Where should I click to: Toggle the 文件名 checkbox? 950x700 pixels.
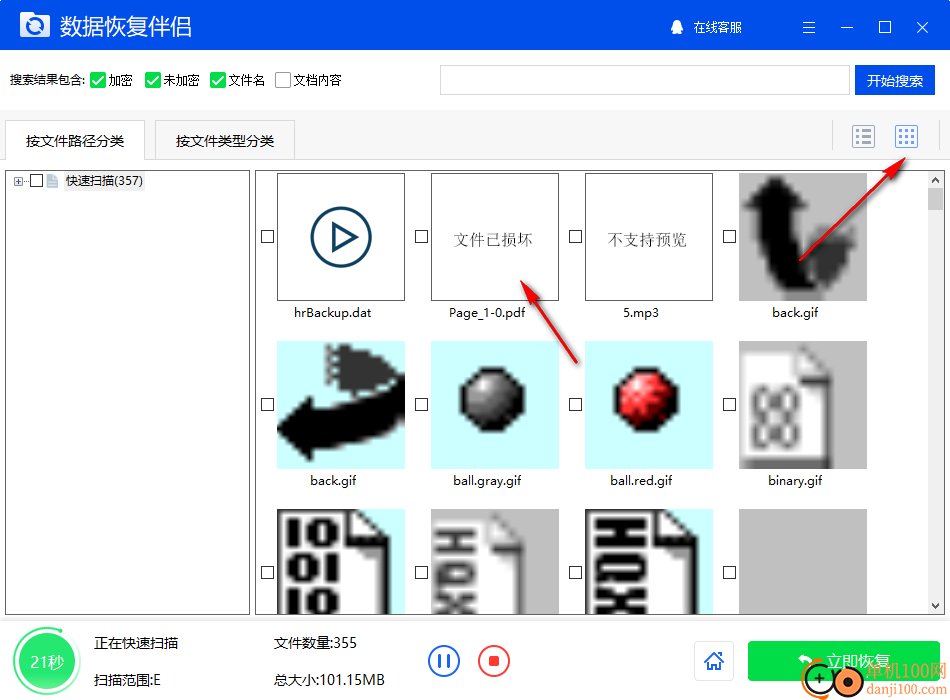click(x=218, y=80)
